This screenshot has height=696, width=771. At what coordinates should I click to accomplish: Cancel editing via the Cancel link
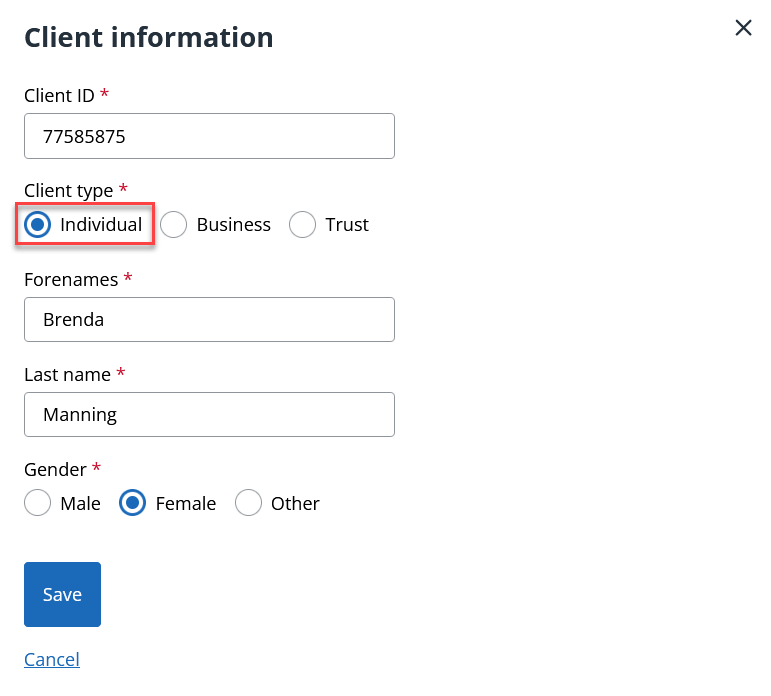click(x=52, y=659)
